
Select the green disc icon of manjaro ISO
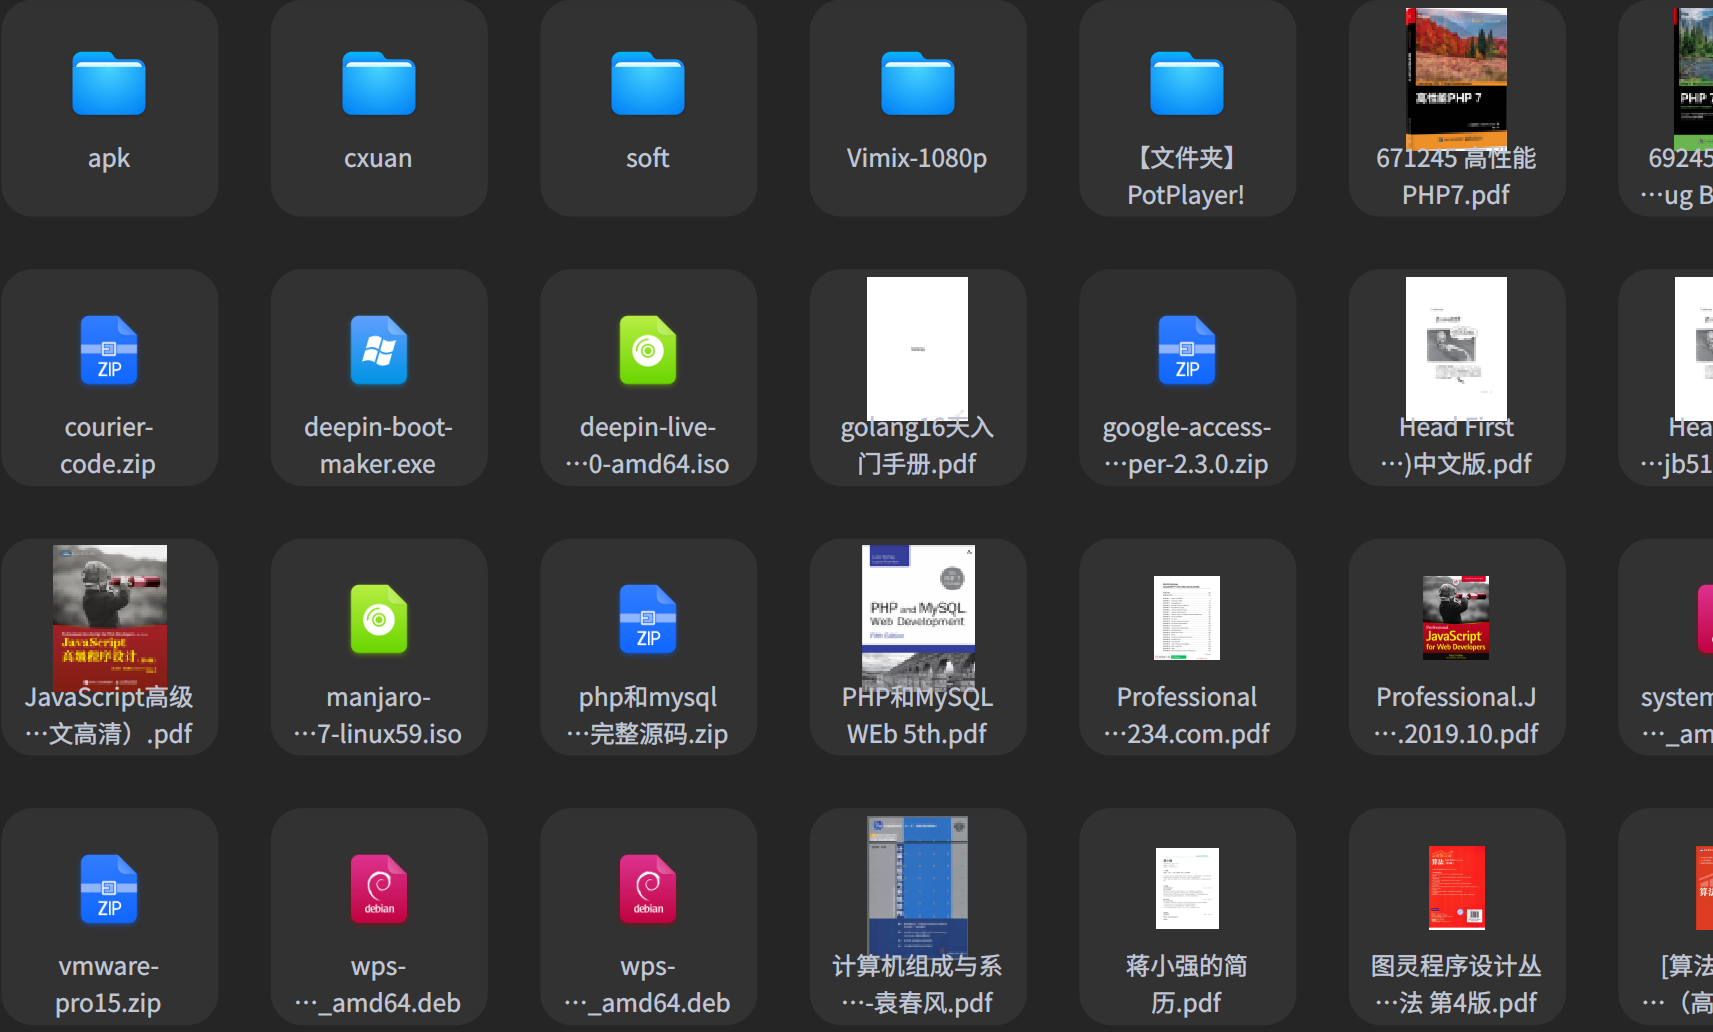click(379, 619)
